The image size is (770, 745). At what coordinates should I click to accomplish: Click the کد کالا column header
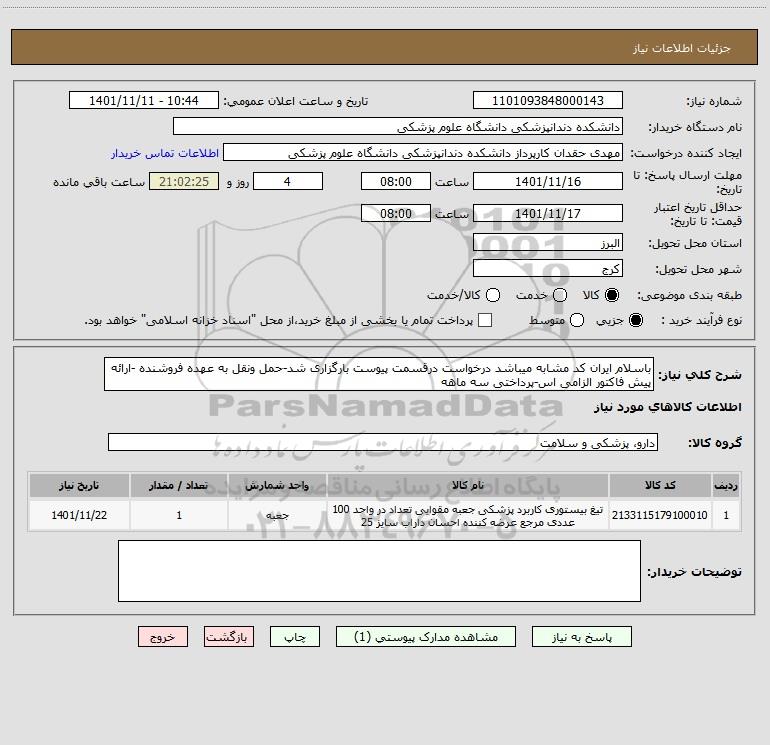click(x=660, y=486)
